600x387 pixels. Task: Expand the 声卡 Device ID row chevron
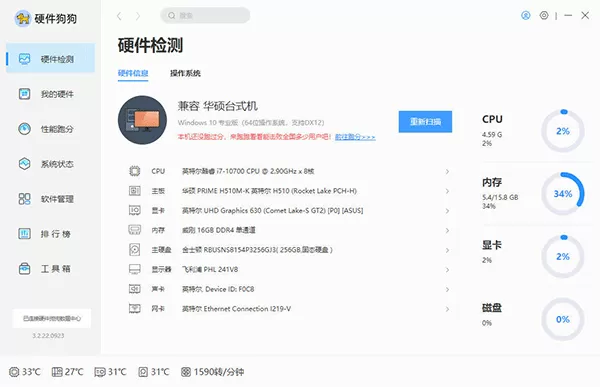[x=447, y=289]
